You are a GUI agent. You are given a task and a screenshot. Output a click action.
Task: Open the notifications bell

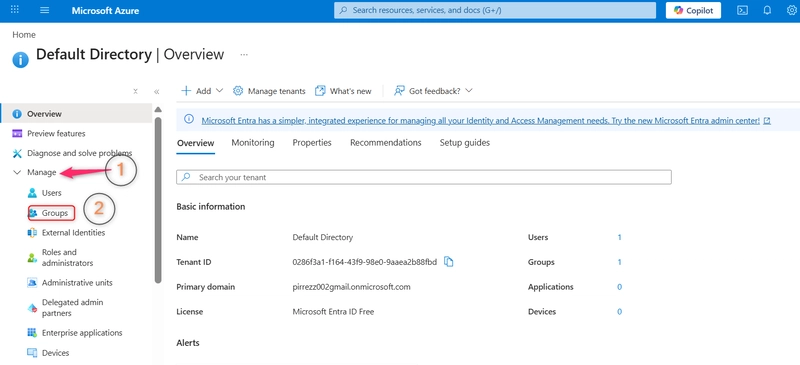pos(767,10)
